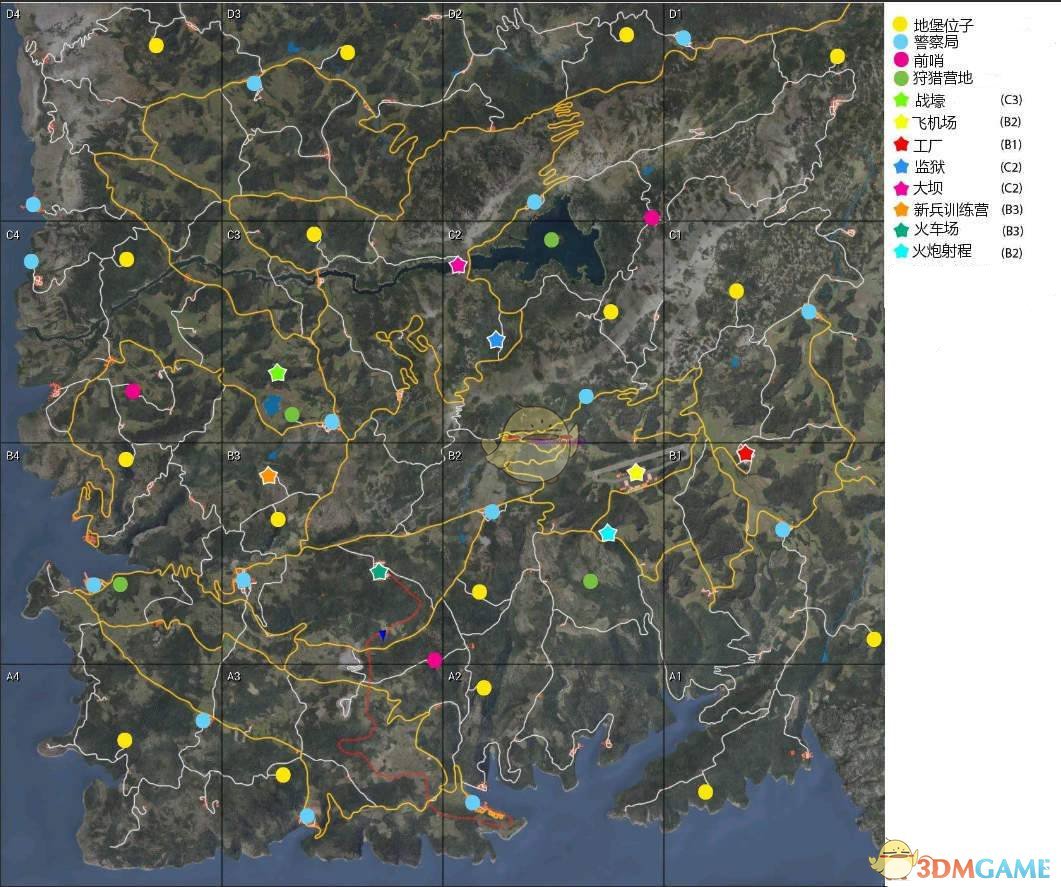Viewport: 1061px width, 887px height.
Task: Click the legend label 监狱
Action: [930, 166]
